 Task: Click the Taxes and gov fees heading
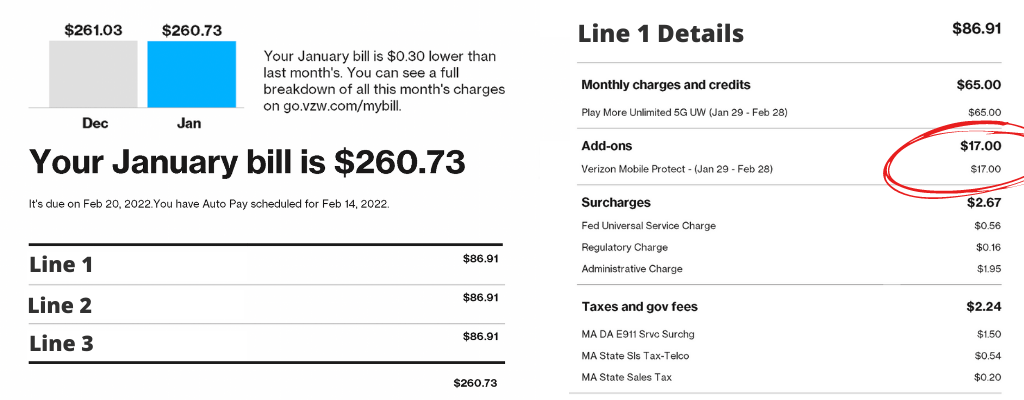[639, 307]
